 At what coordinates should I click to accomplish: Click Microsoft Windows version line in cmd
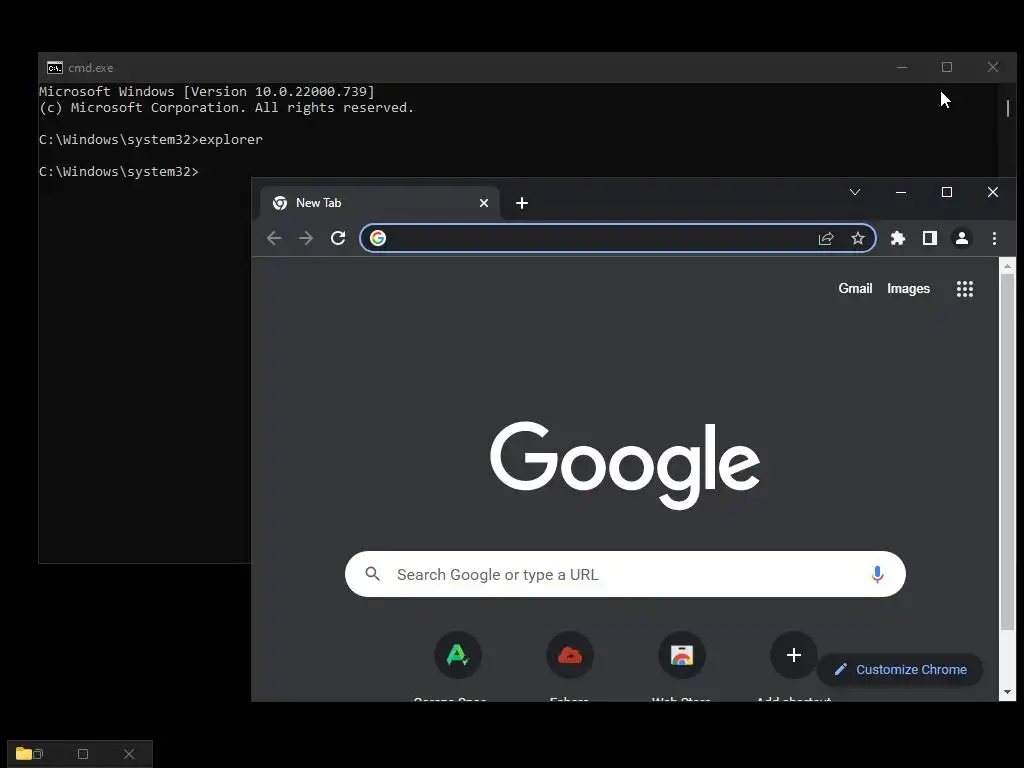[x=207, y=91]
